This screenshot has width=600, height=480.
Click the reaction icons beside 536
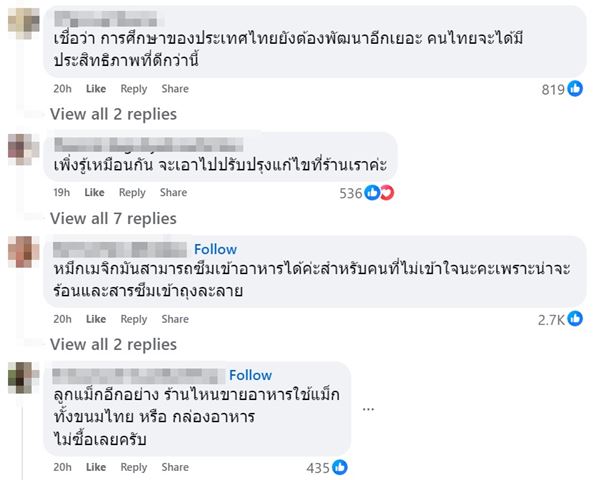click(x=379, y=193)
